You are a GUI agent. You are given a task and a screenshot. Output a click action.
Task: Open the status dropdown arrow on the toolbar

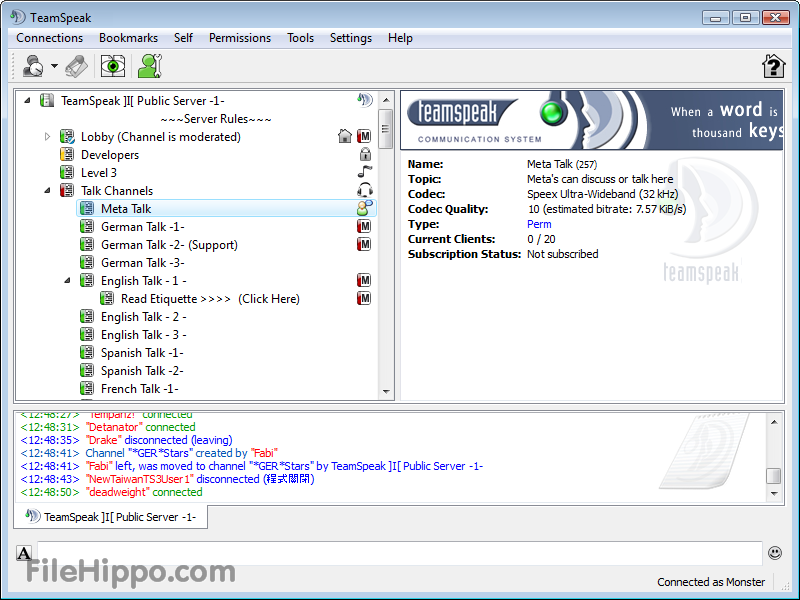(x=53, y=66)
